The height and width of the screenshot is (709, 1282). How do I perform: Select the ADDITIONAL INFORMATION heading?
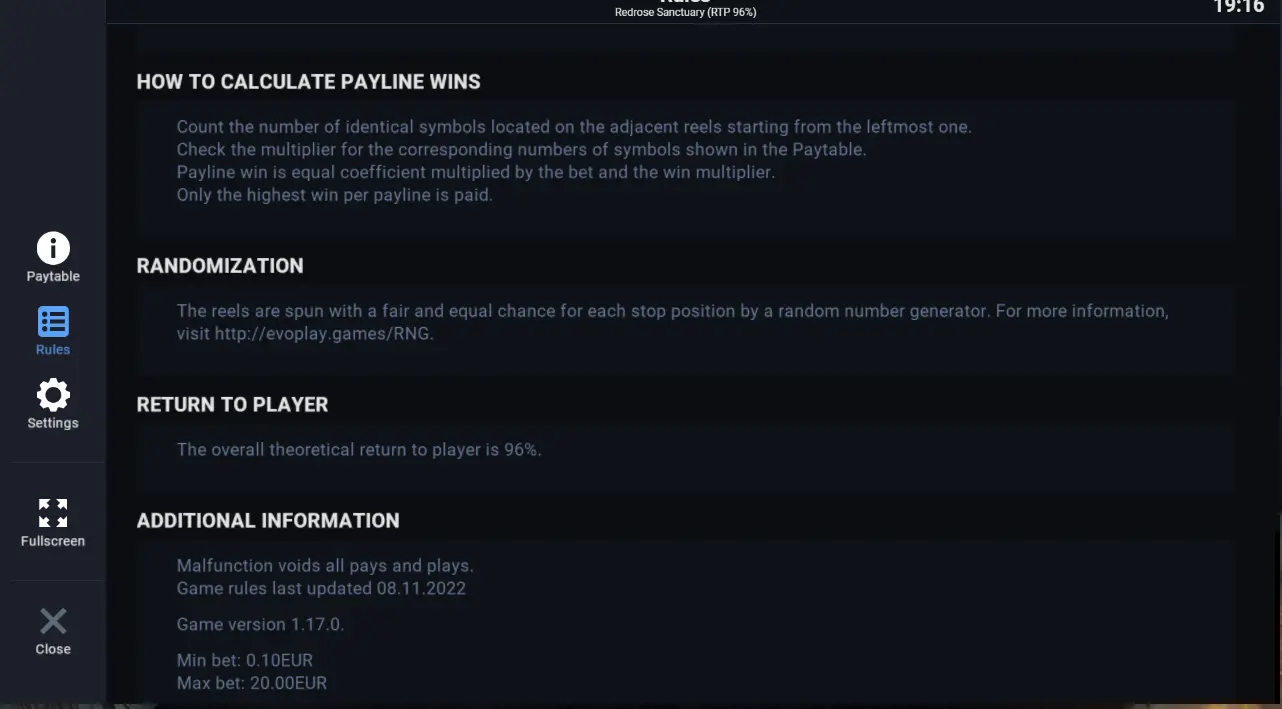point(268,521)
